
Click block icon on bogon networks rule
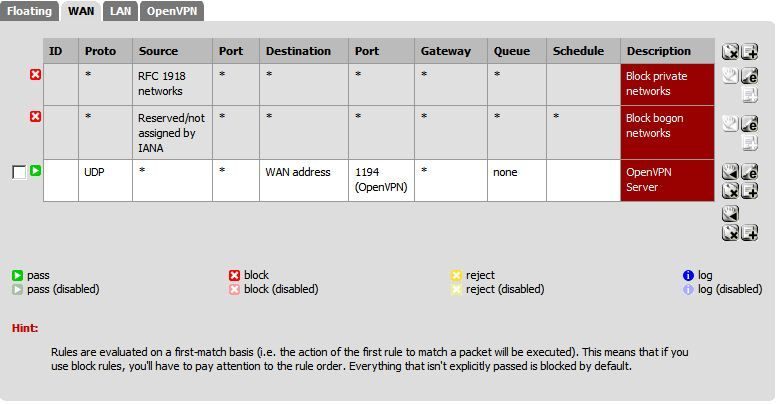tap(35, 117)
